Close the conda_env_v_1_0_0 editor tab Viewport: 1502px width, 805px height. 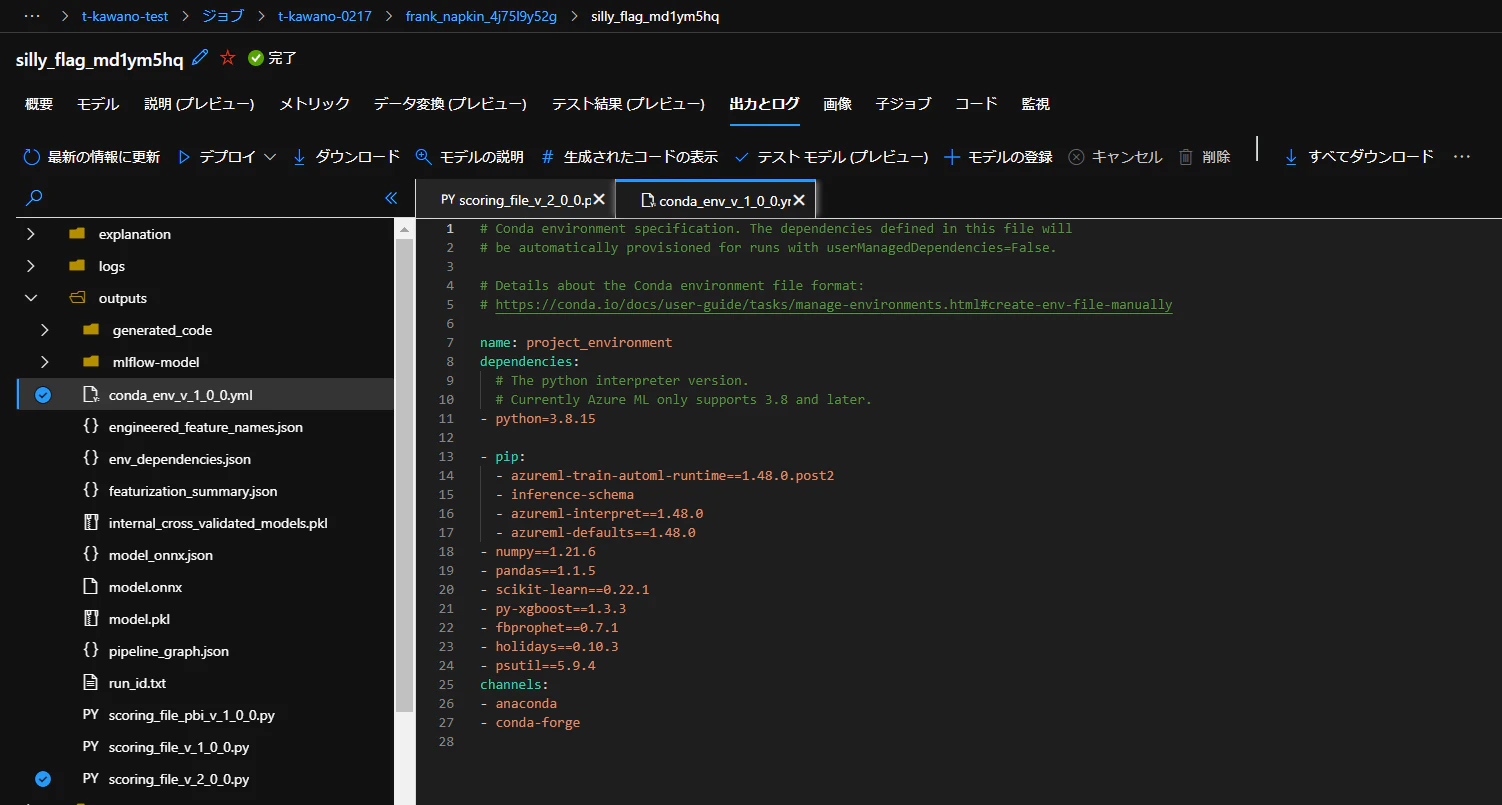[x=800, y=199]
